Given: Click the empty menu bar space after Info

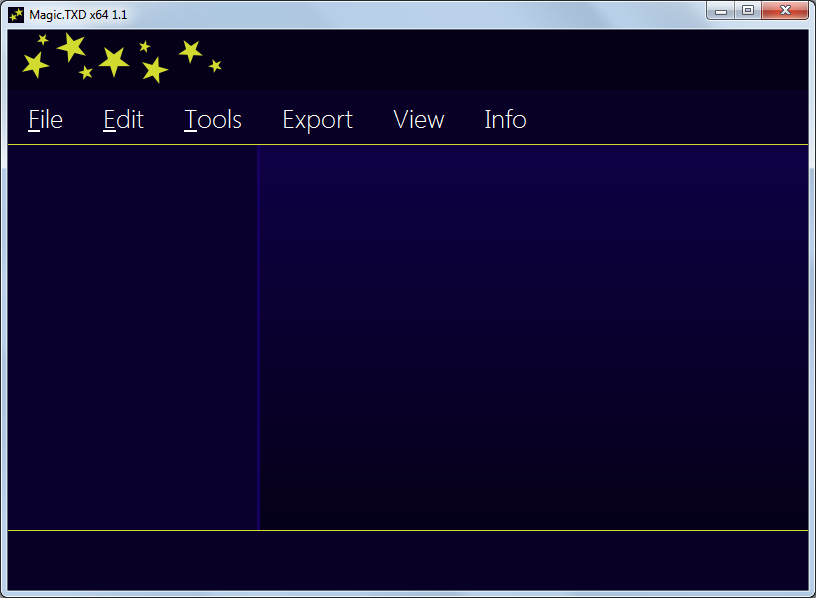Looking at the screenshot, I should coord(670,120).
